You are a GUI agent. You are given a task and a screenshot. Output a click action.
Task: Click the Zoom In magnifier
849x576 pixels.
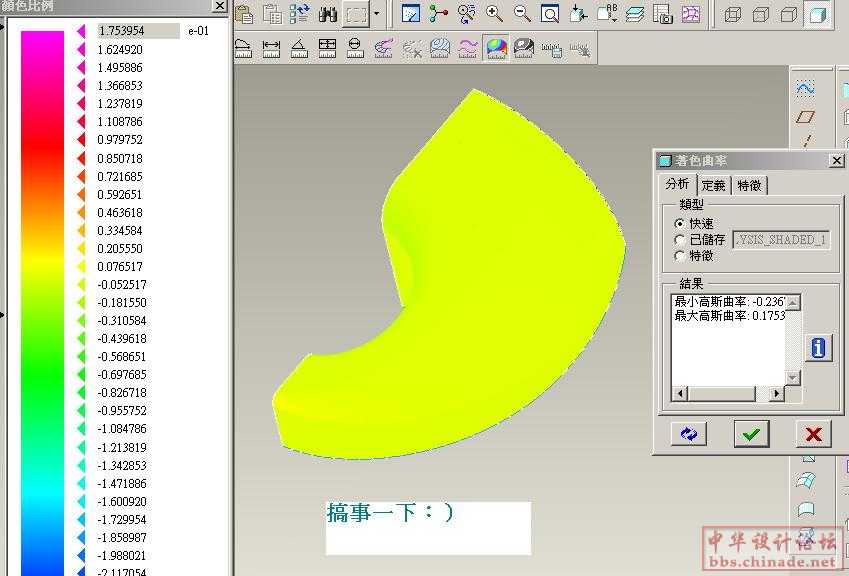pyautogui.click(x=494, y=14)
